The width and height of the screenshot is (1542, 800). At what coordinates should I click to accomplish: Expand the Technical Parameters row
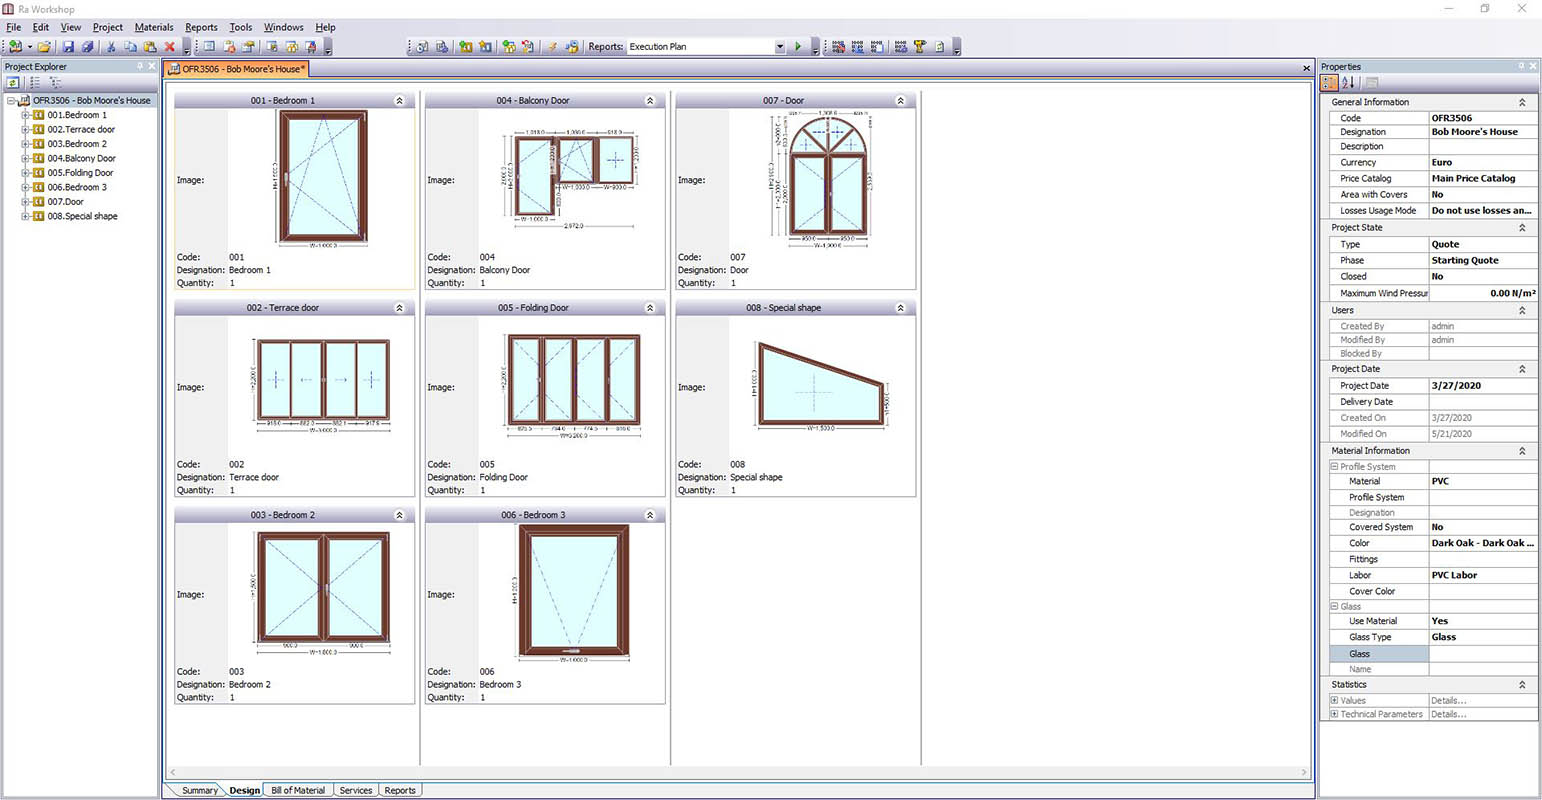pos(1334,714)
